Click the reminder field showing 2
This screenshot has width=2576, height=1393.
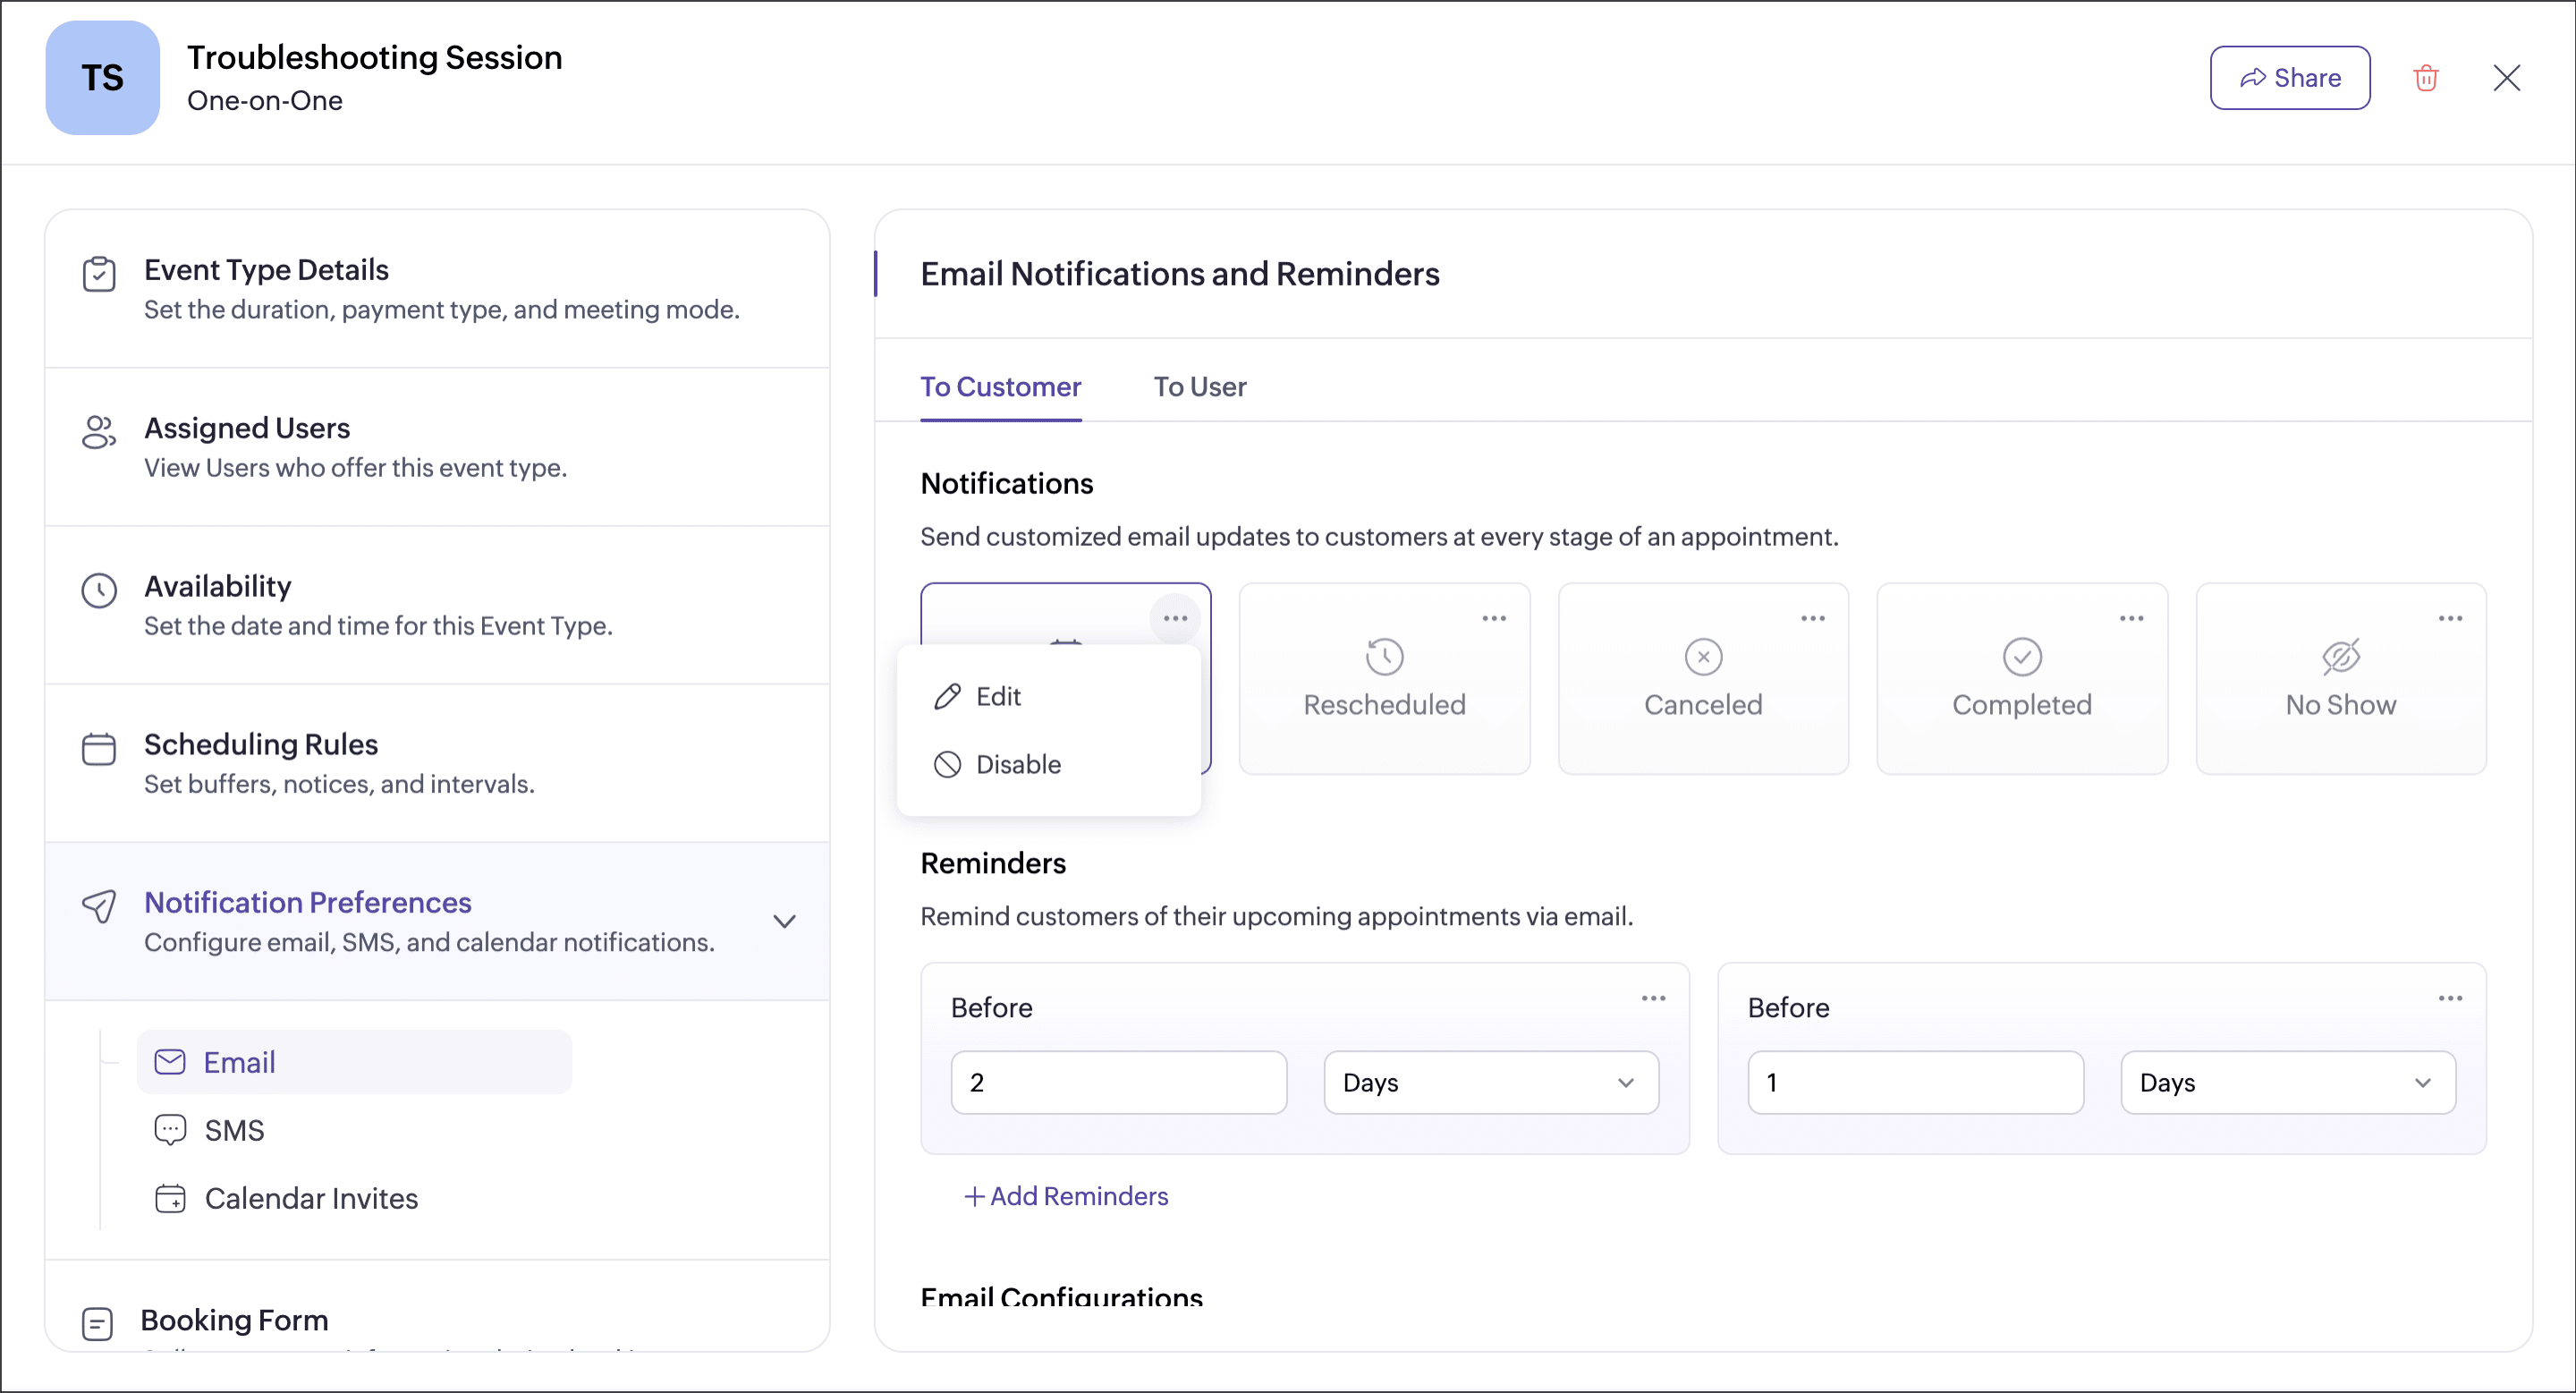tap(1118, 1082)
